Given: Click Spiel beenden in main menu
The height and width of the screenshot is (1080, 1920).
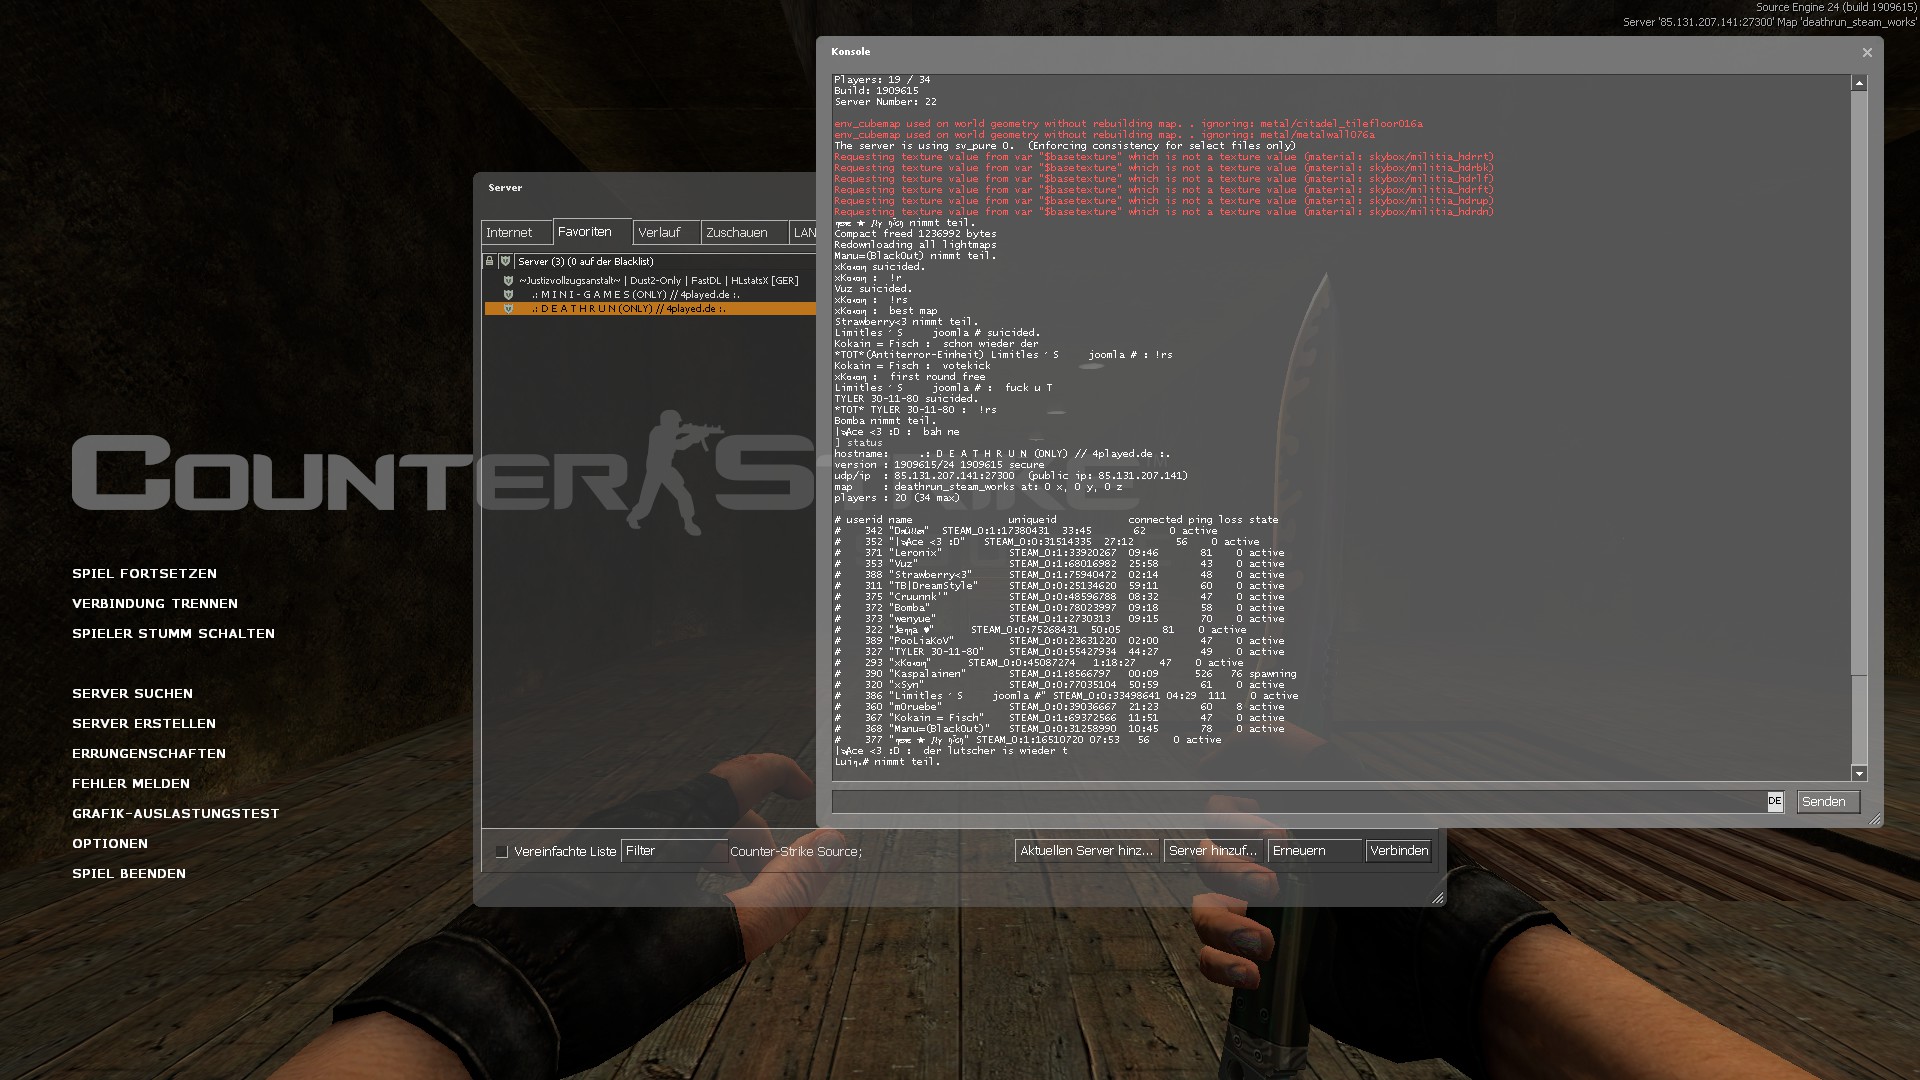Looking at the screenshot, I should click(x=129, y=874).
